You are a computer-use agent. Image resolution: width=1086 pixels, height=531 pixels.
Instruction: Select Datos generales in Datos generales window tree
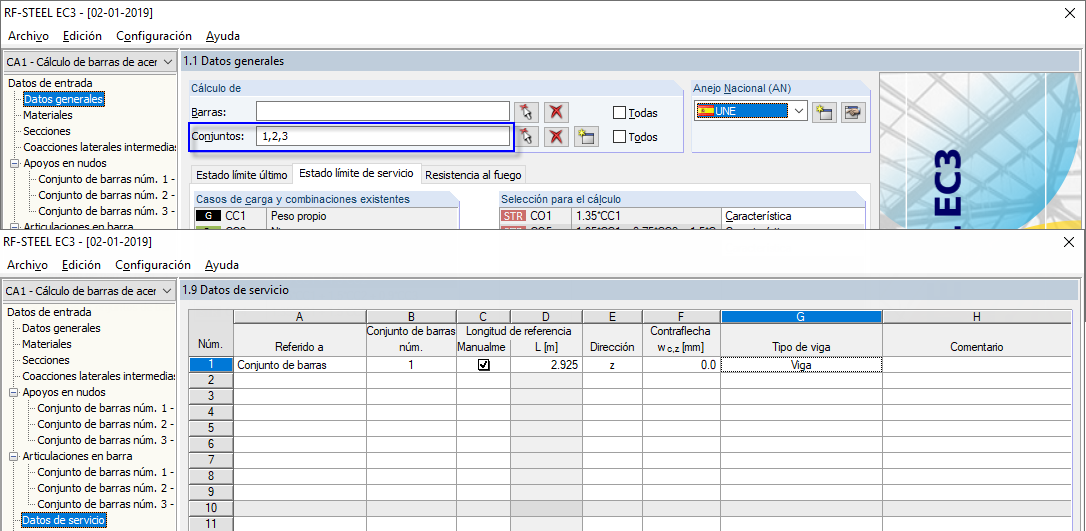point(64,99)
